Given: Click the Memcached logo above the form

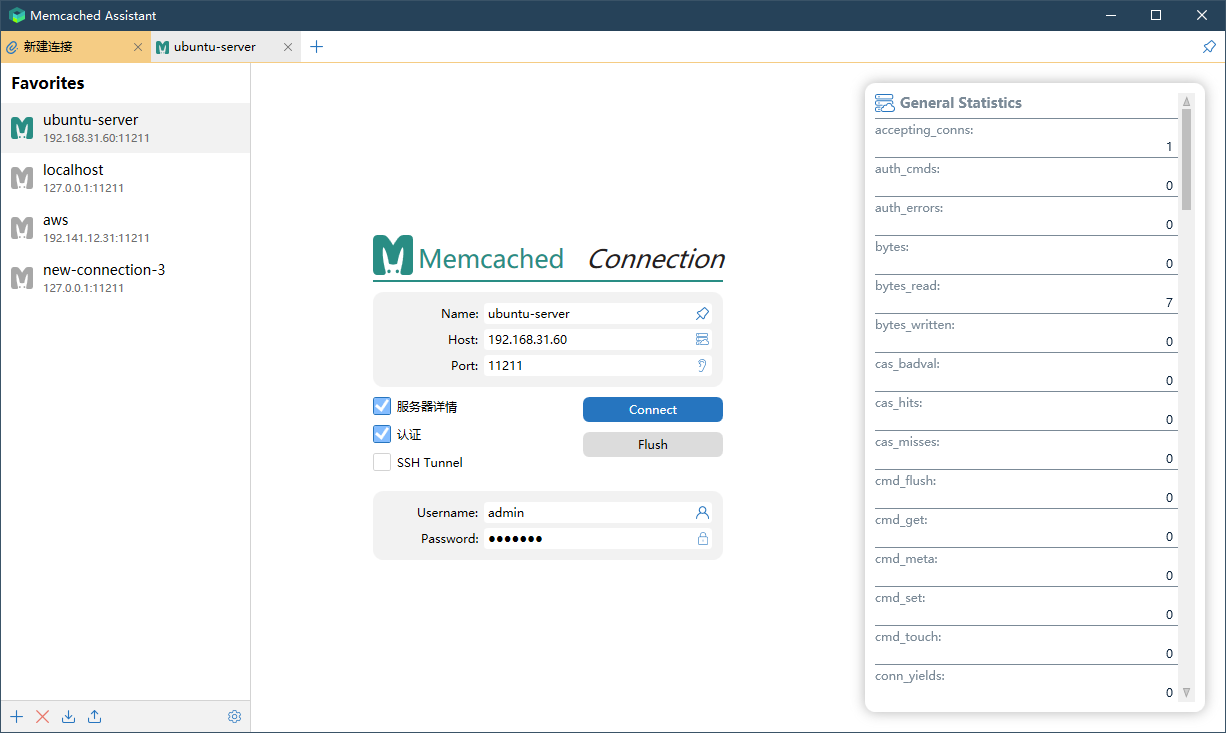Looking at the screenshot, I should point(393,256).
